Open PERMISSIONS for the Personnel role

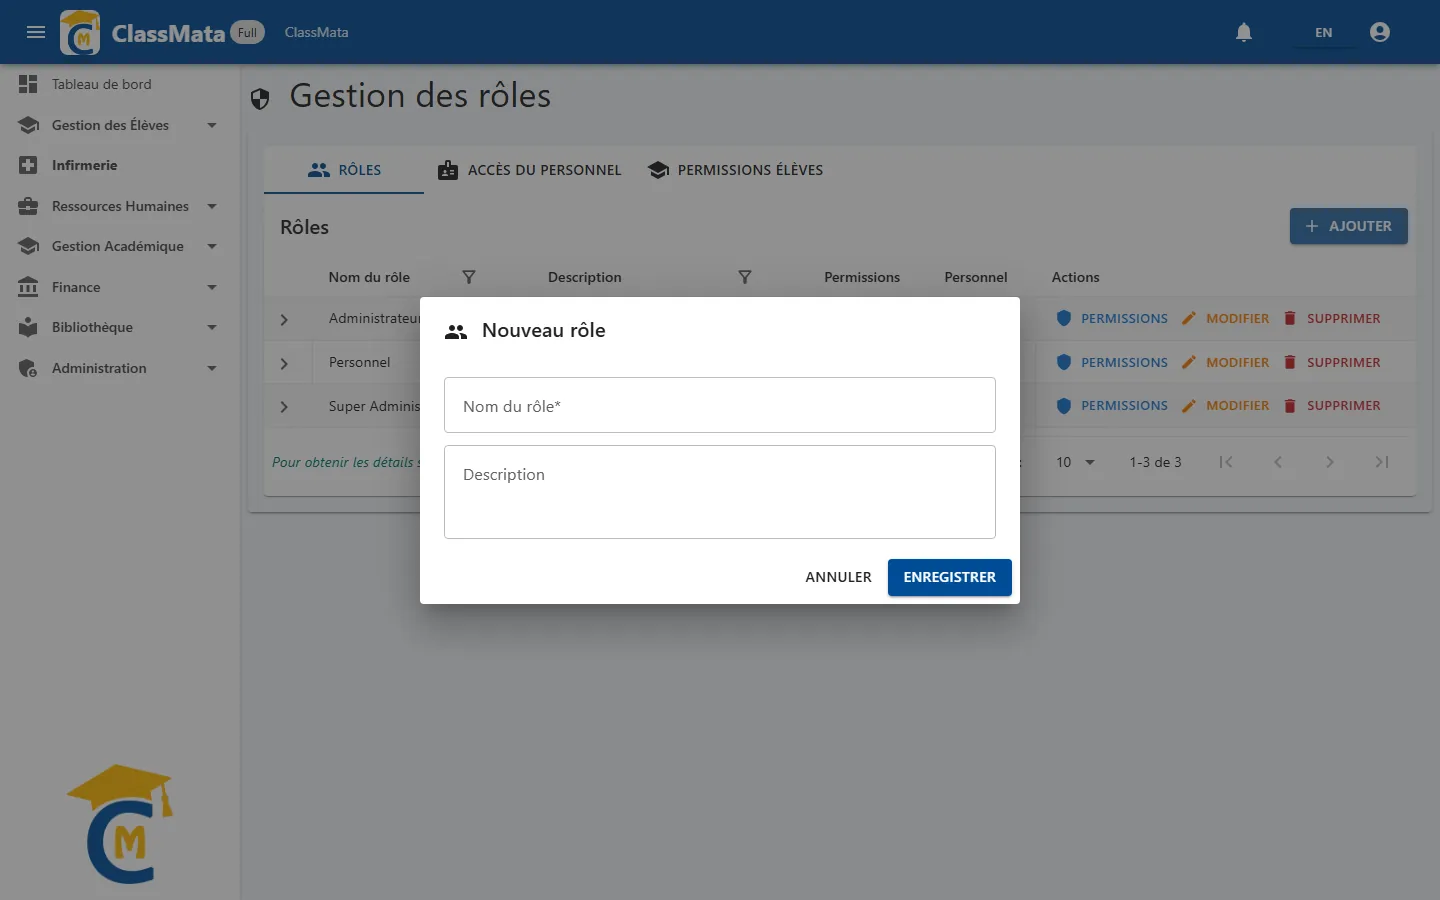pos(1112,362)
